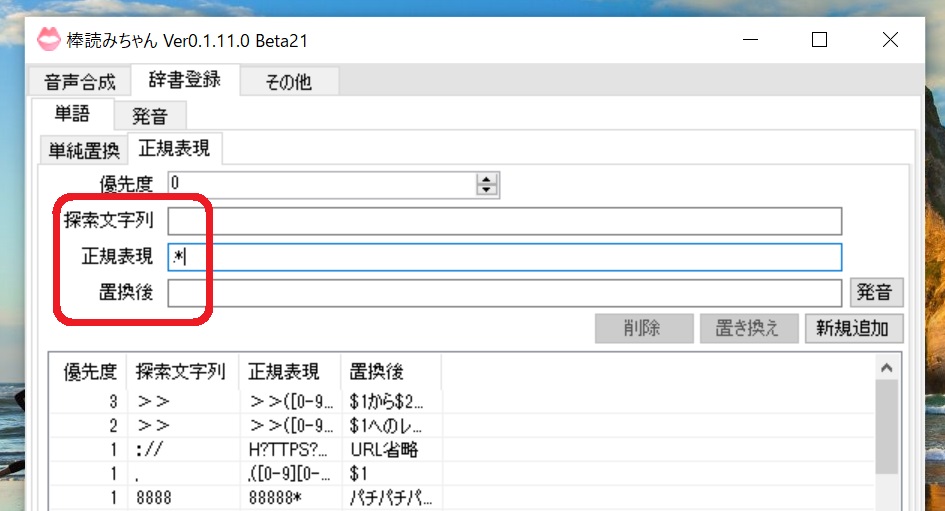This screenshot has height=511, width=945.
Task: Click the 削除 button
Action: point(644,328)
